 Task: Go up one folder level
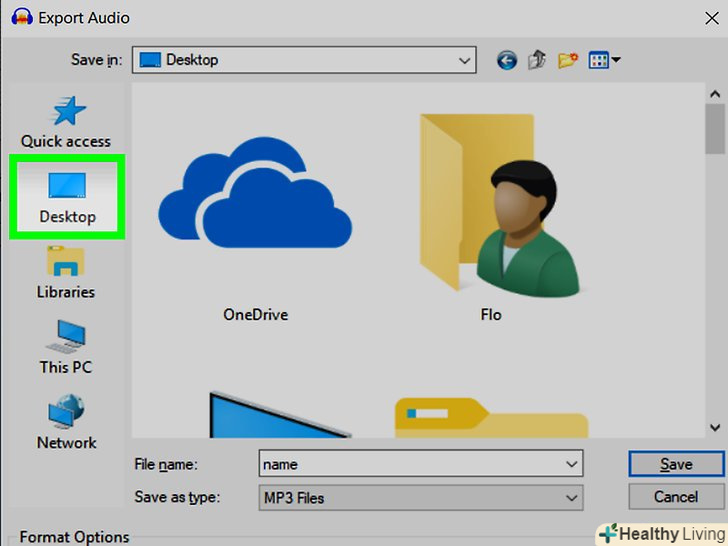537,59
